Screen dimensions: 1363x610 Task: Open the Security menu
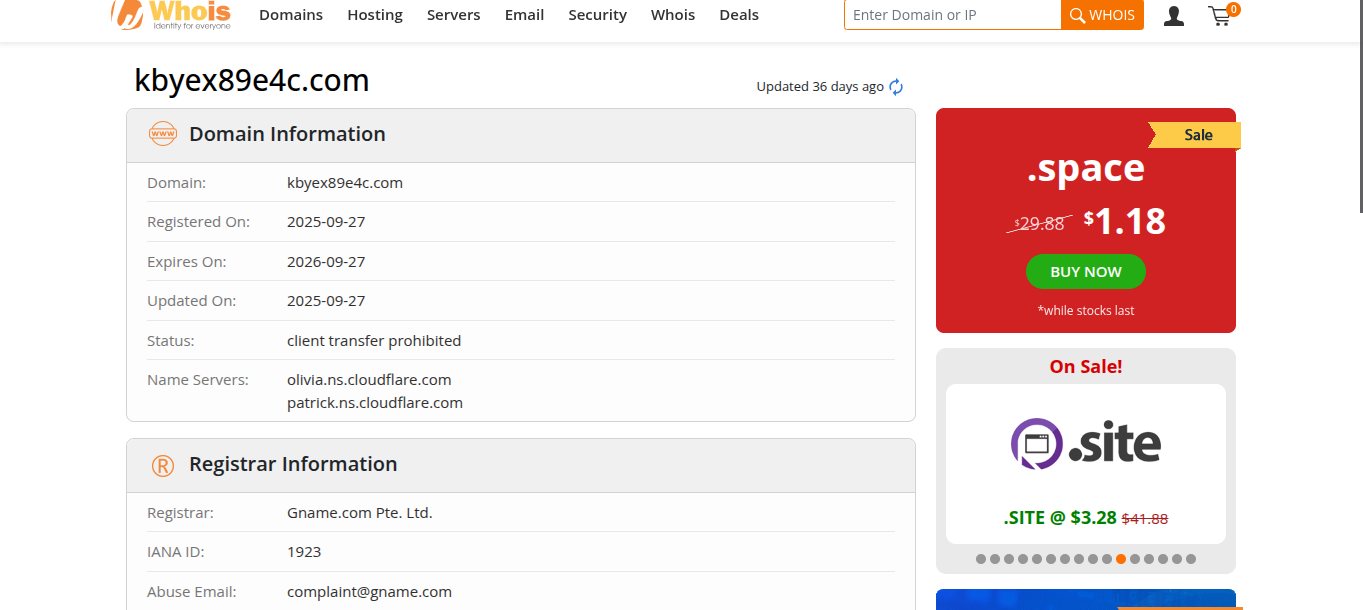(x=597, y=15)
